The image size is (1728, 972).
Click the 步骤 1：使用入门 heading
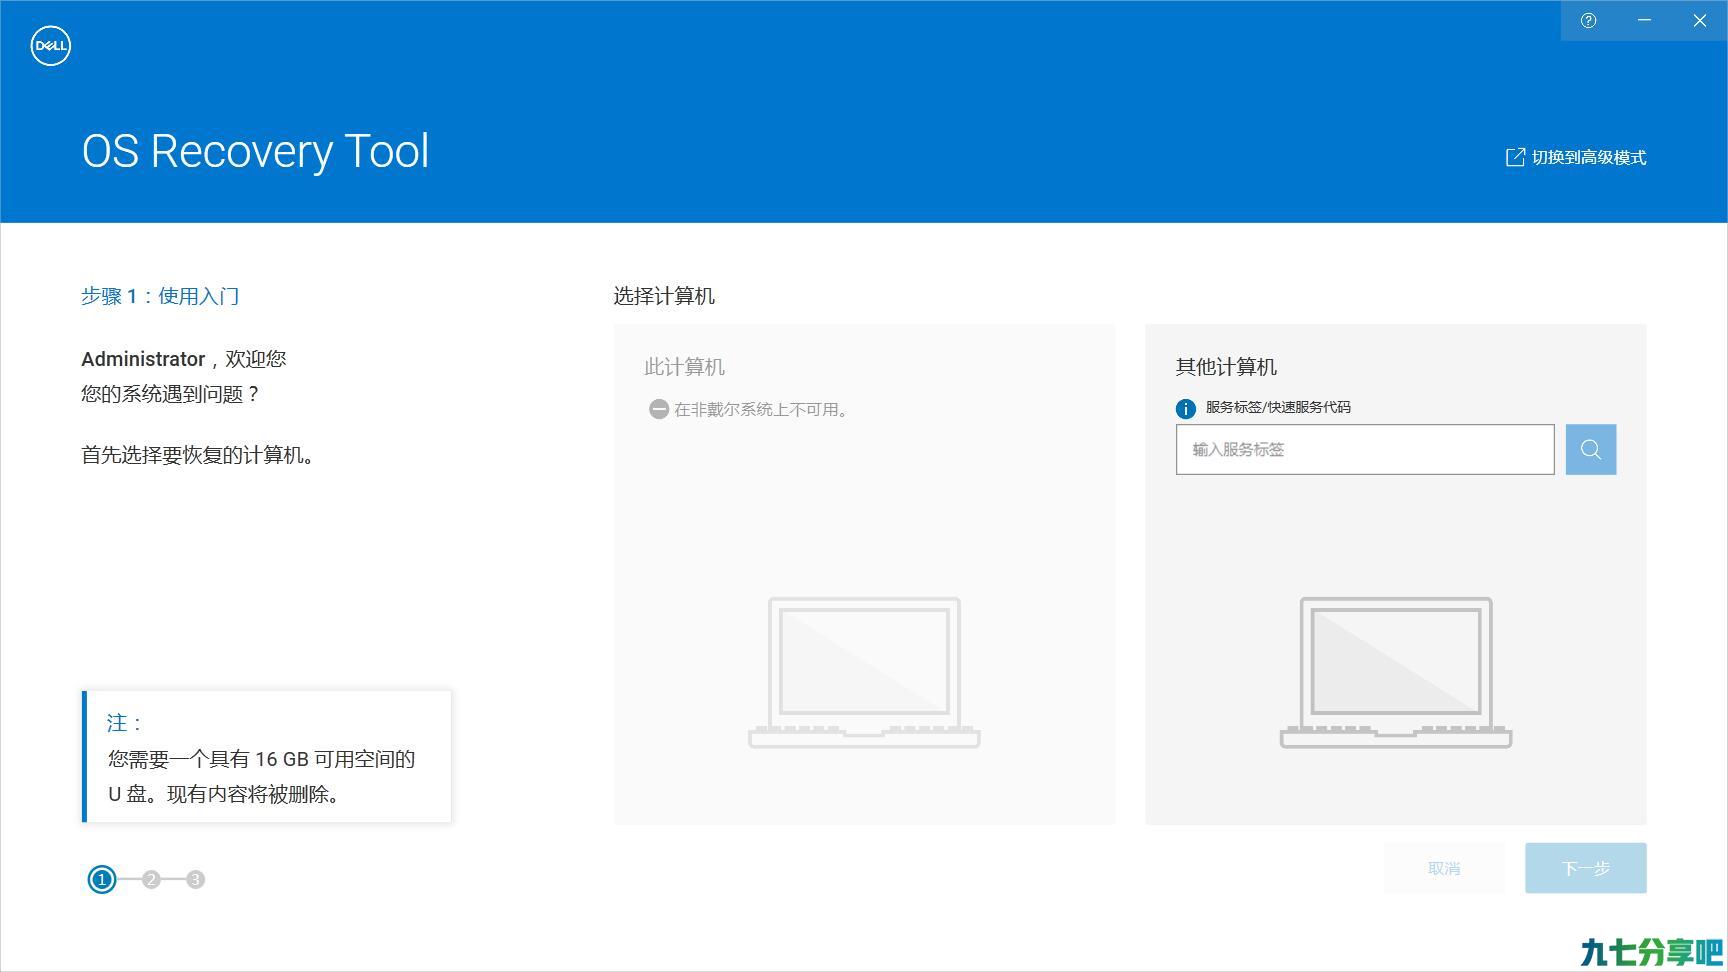click(x=160, y=296)
